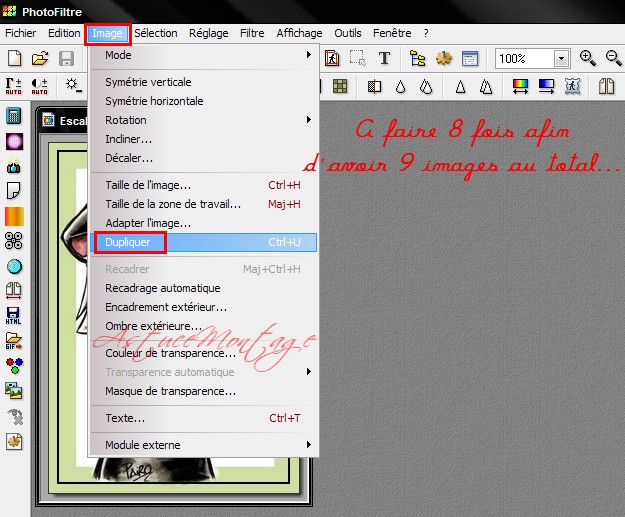The image size is (625, 517).
Task: Open the Réglage menu
Action: coord(208,33)
